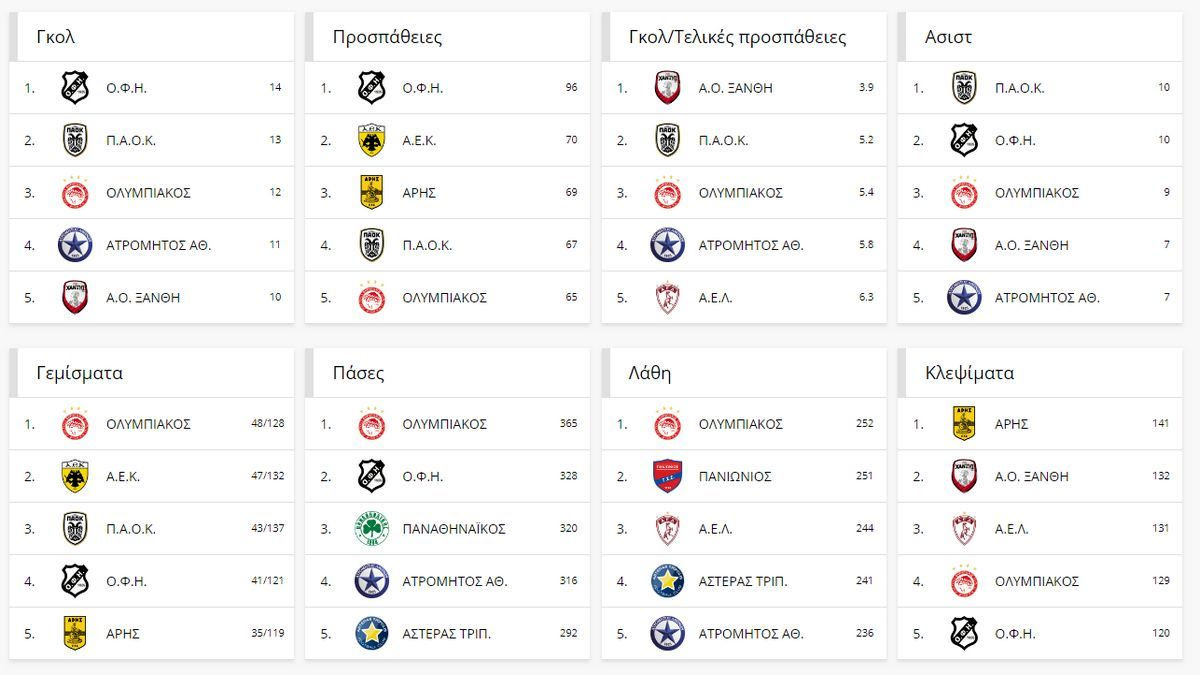Click the ΠΑΝΑΘΗΝΑΪΚΟΣ logo in Πάσες panel
Screen dimensions: 1200x675
coord(371,529)
